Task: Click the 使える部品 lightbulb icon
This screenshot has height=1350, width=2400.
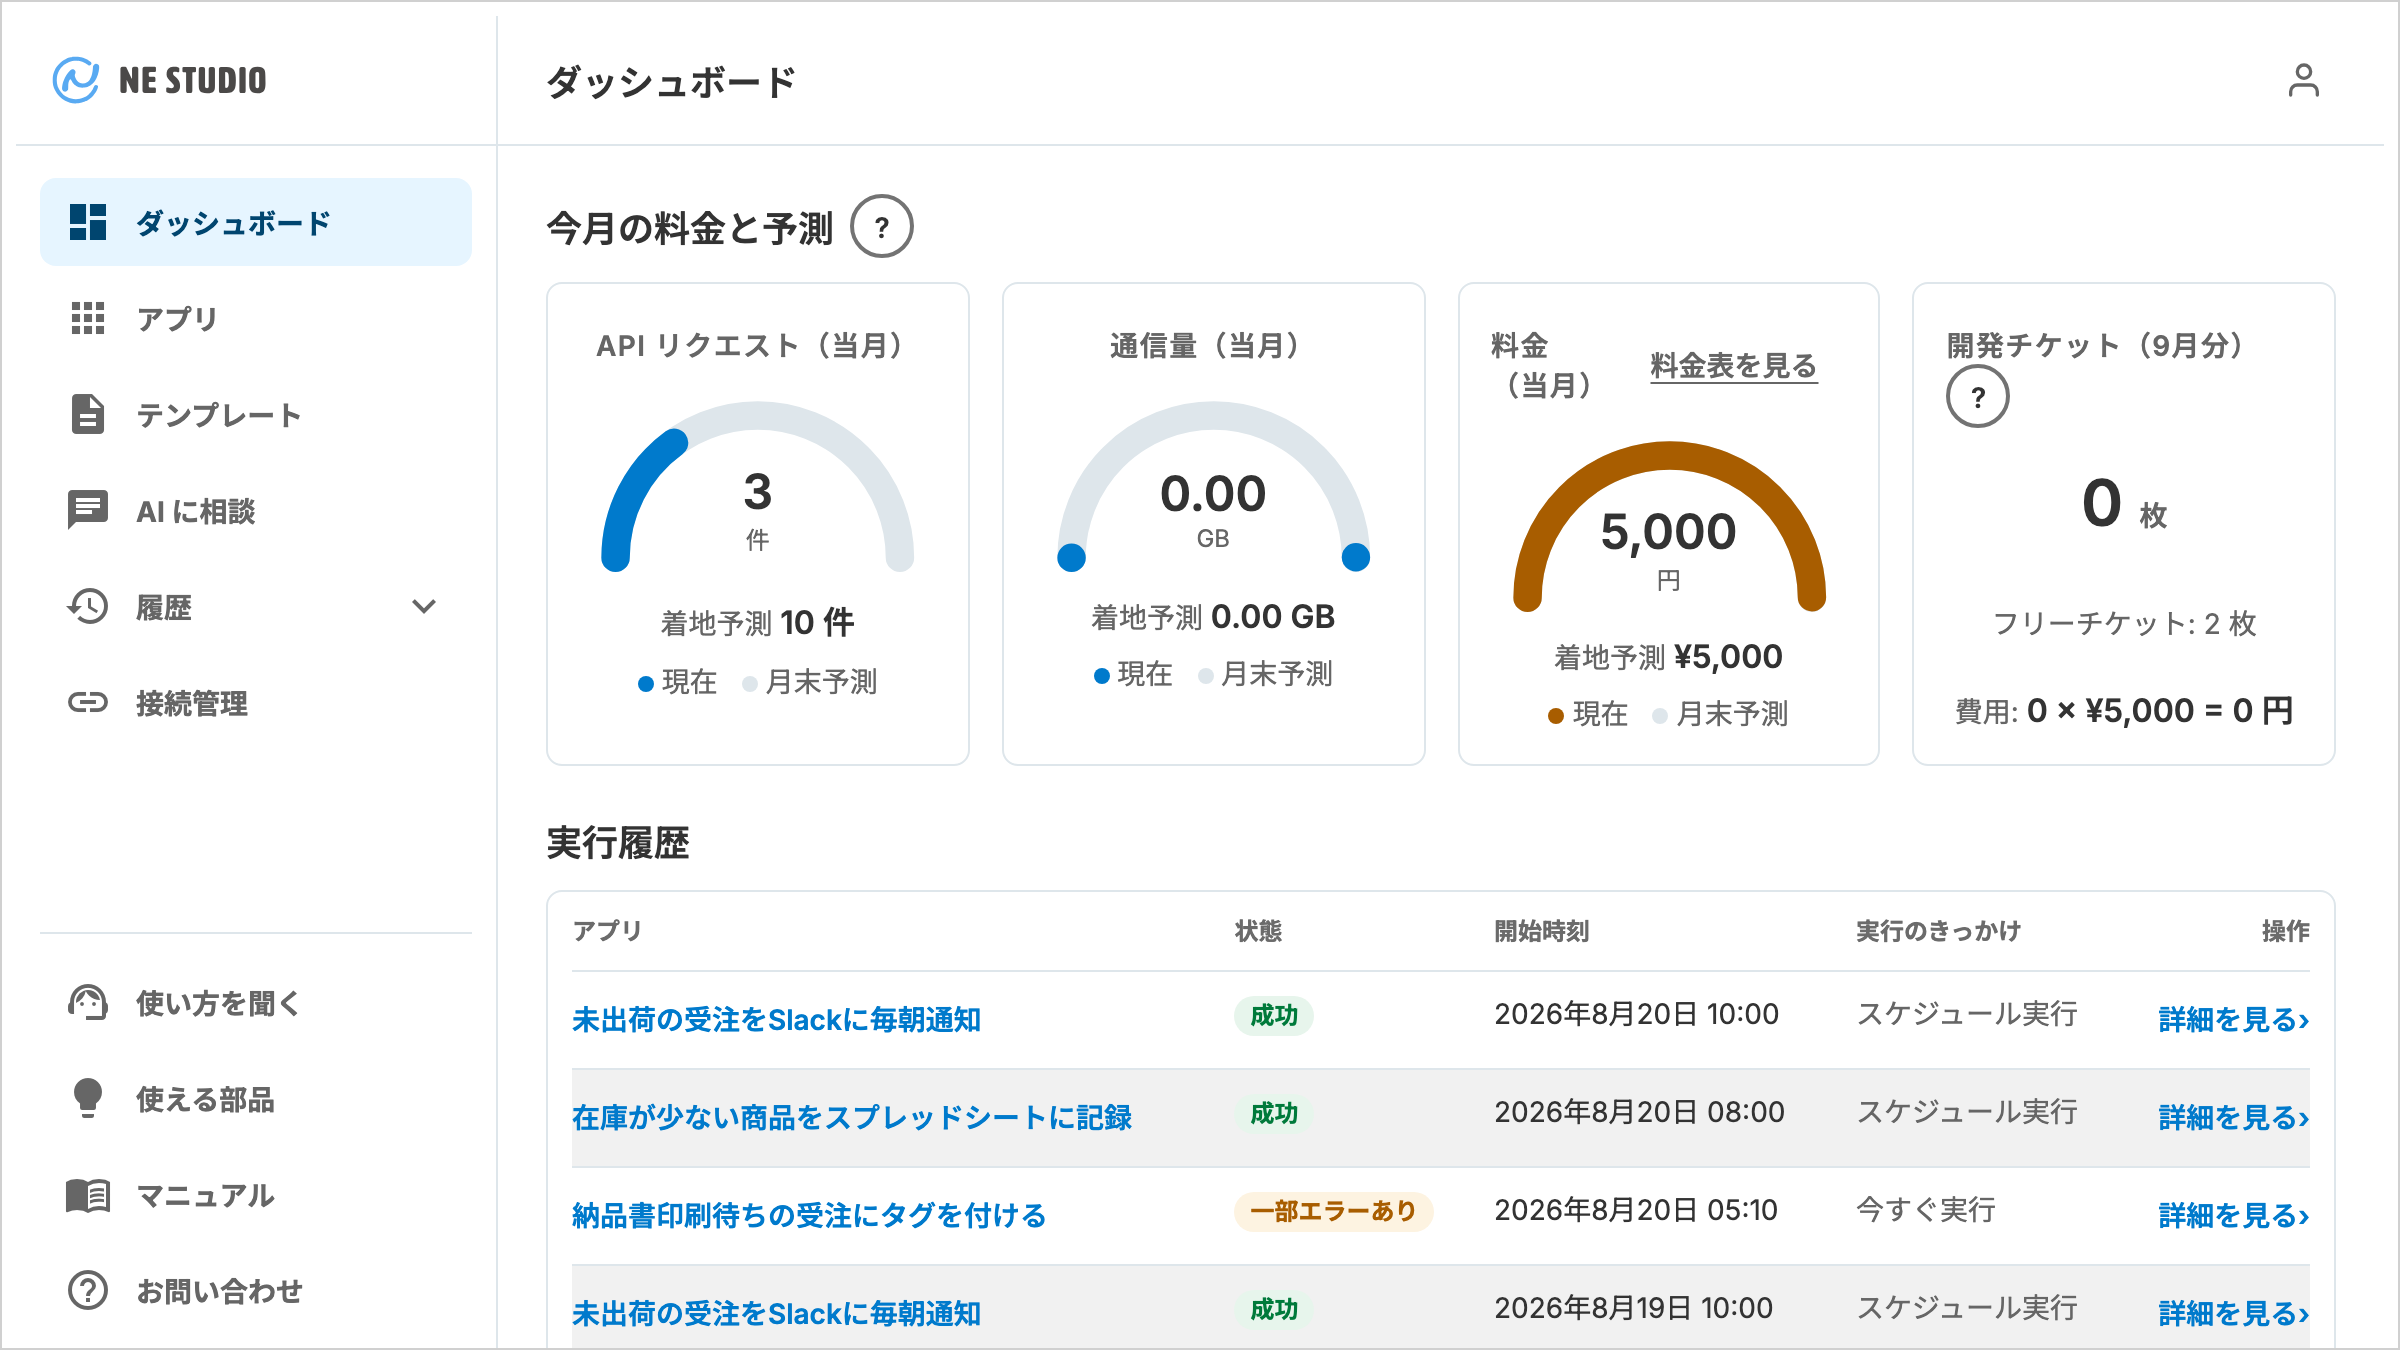Action: click(88, 1098)
